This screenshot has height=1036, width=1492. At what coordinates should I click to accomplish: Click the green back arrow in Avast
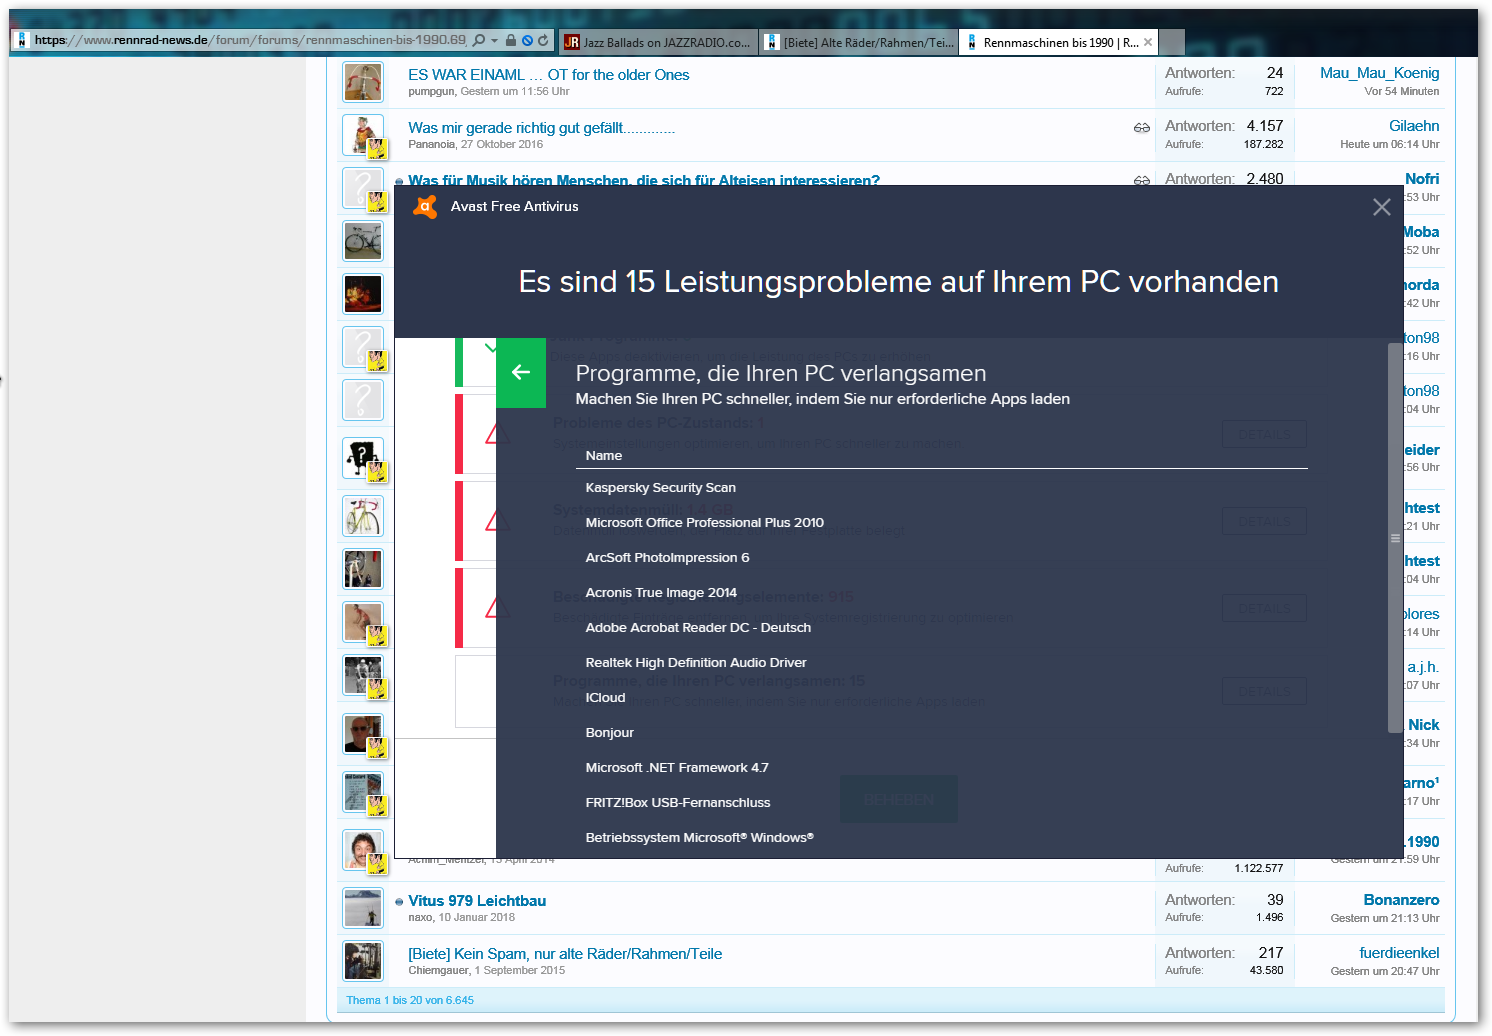tap(520, 373)
